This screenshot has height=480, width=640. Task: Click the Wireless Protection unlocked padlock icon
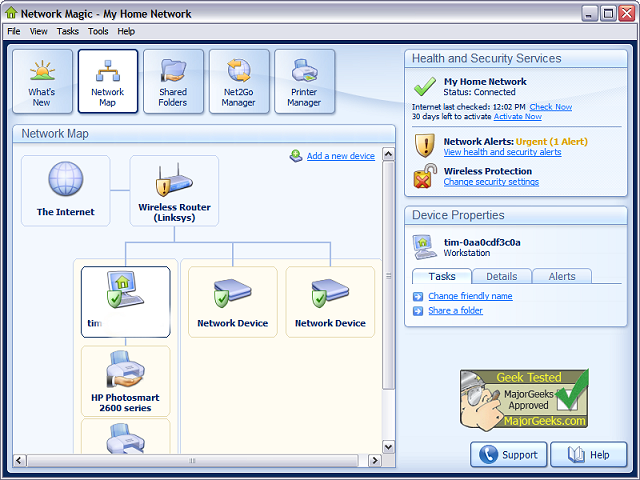click(x=424, y=176)
